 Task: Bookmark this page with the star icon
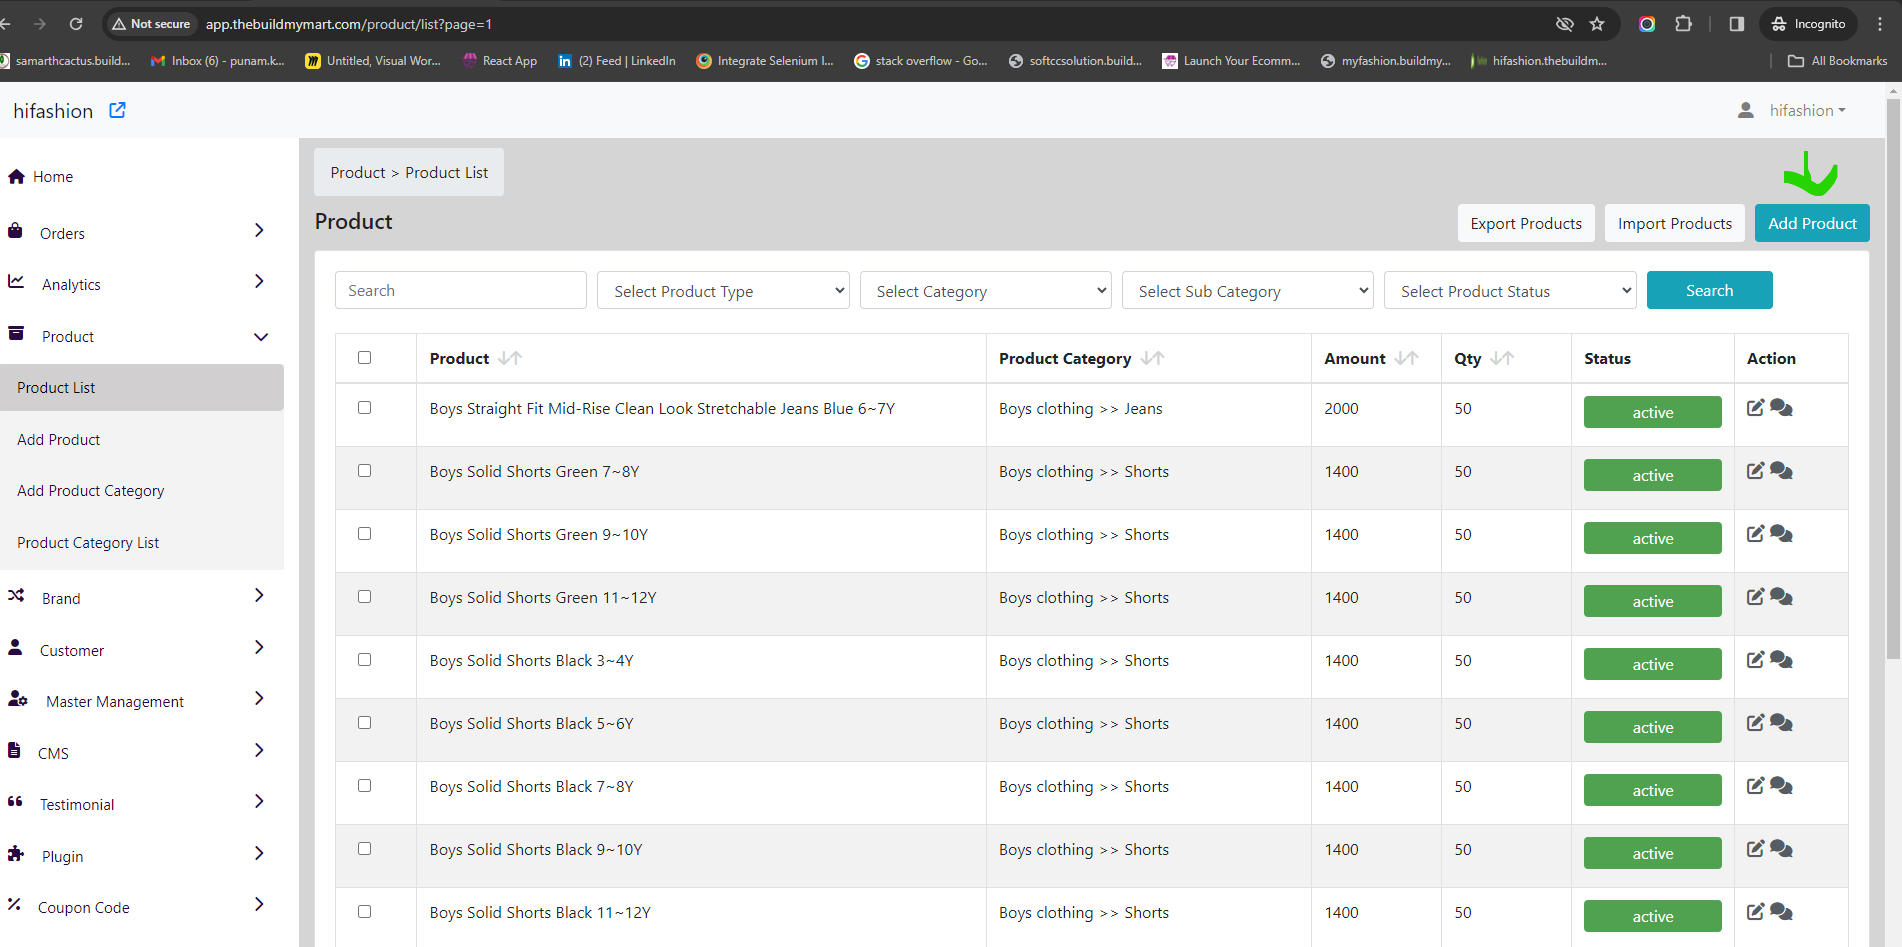(x=1597, y=24)
